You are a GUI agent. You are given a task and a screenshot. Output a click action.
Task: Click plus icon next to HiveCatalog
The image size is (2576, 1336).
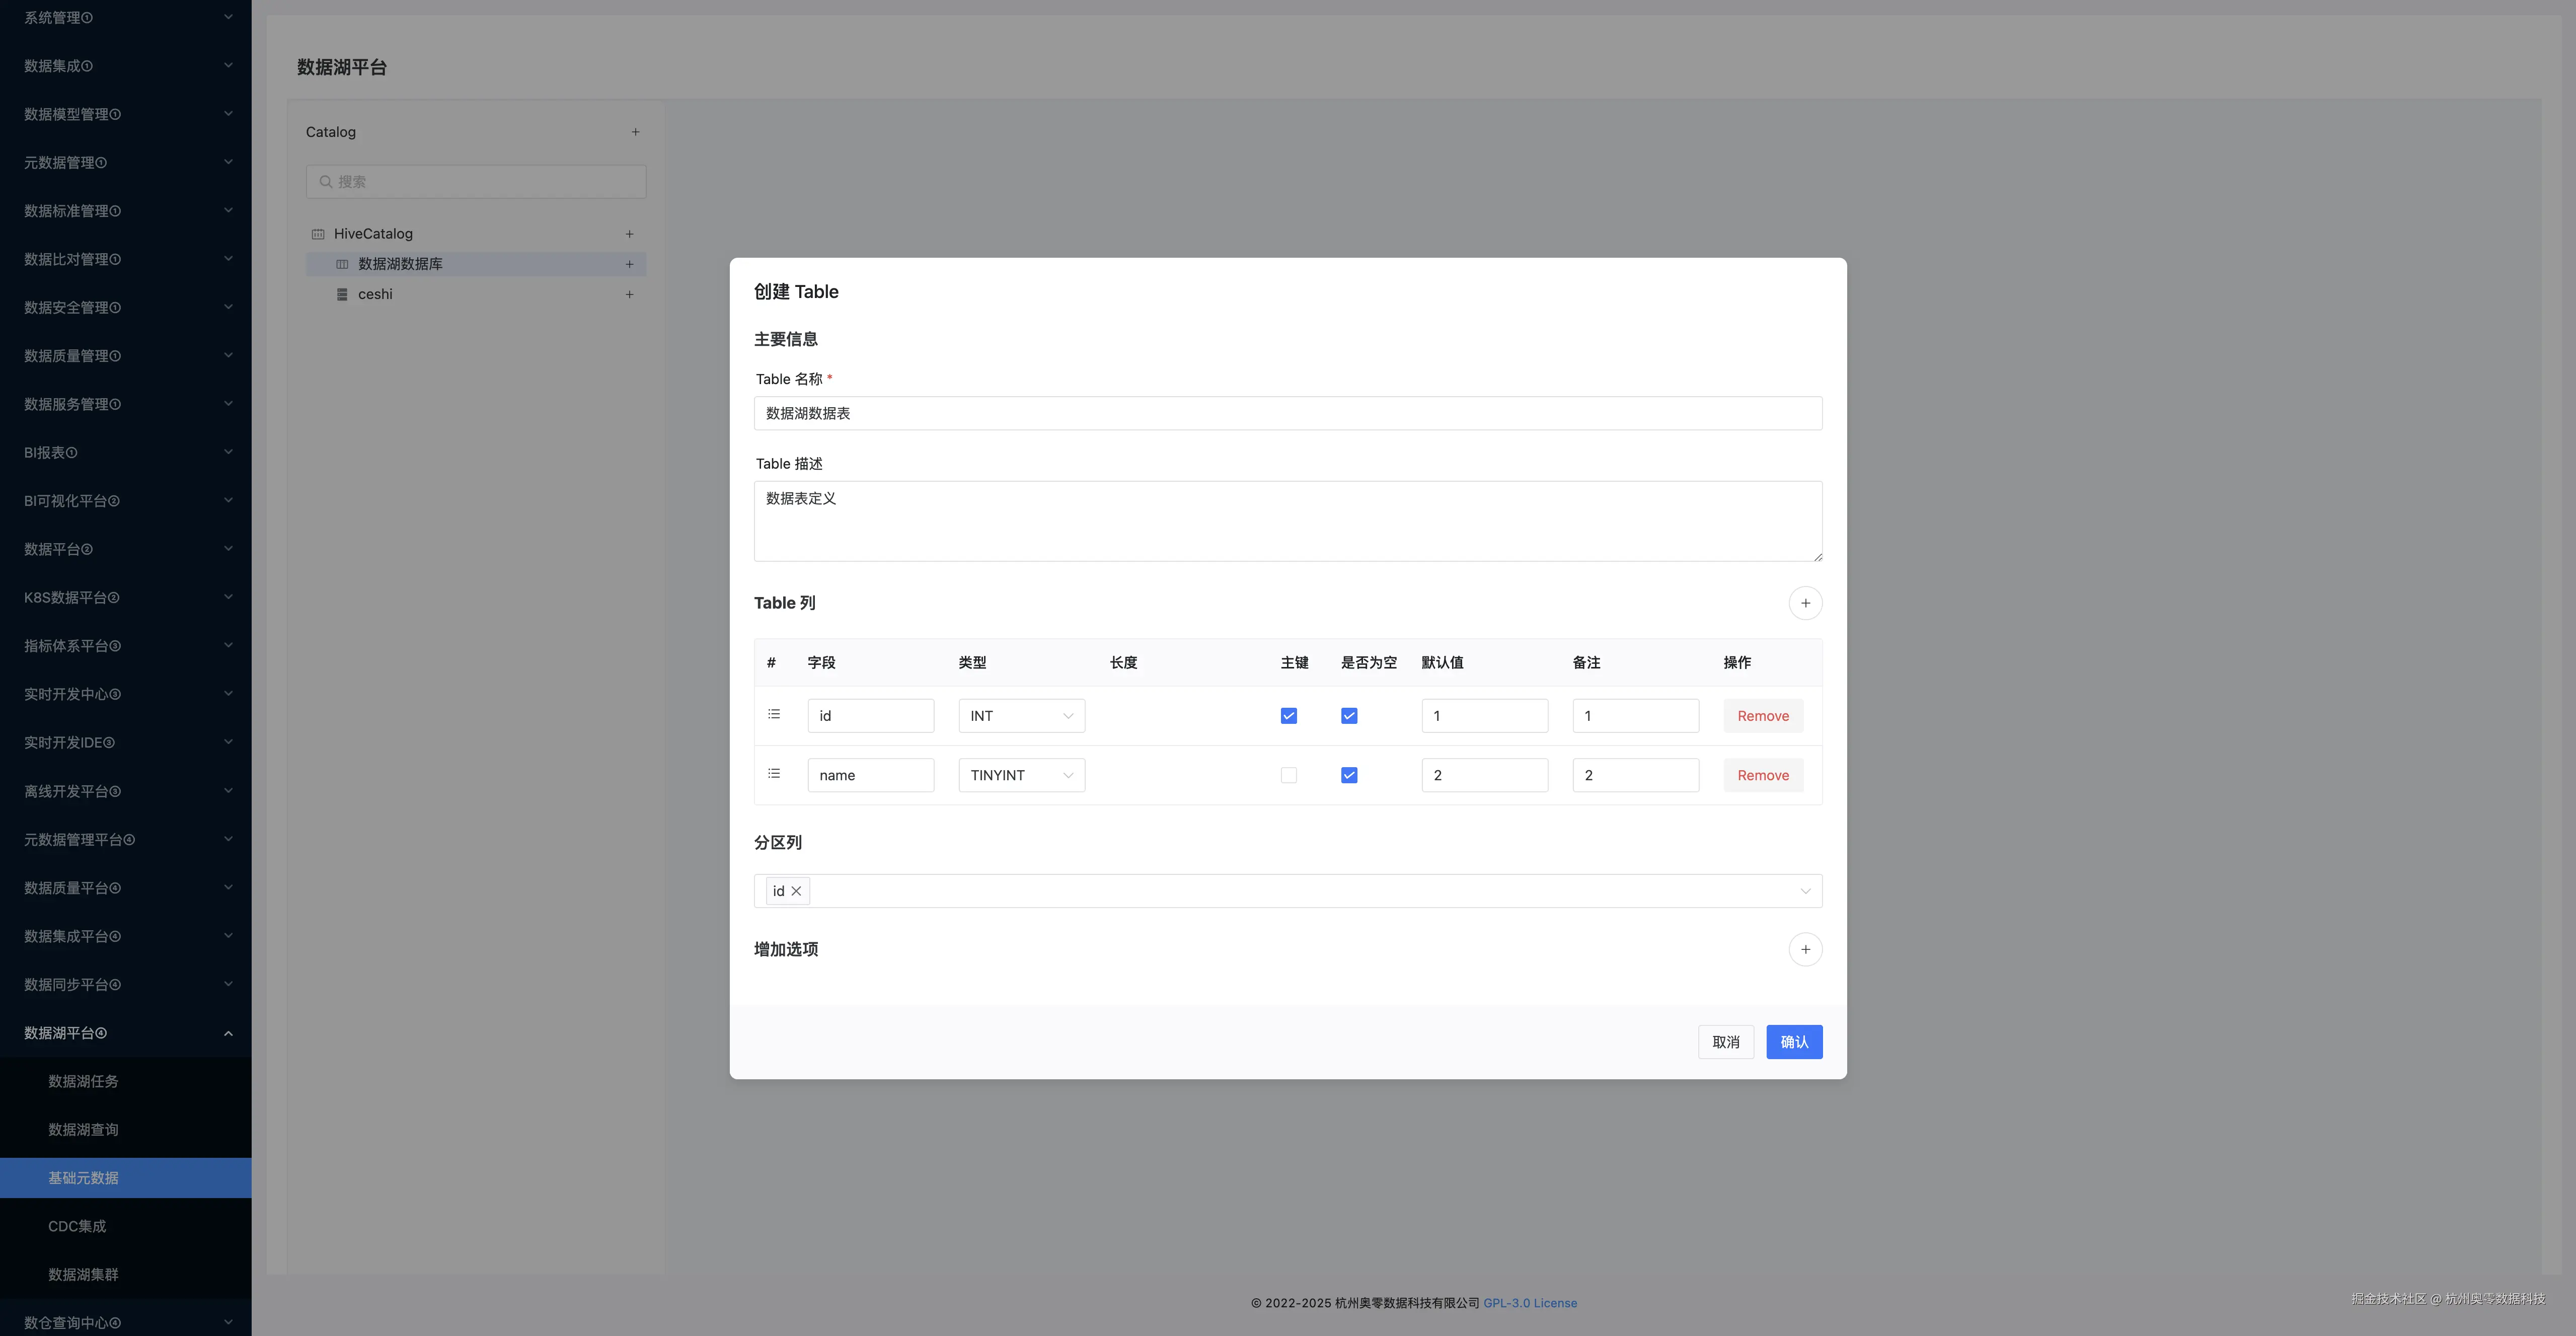point(629,234)
